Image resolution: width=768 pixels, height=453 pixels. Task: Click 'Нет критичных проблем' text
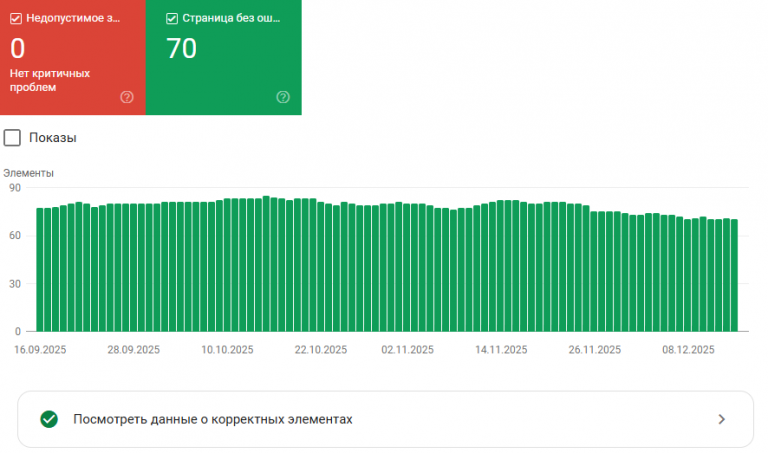point(50,80)
